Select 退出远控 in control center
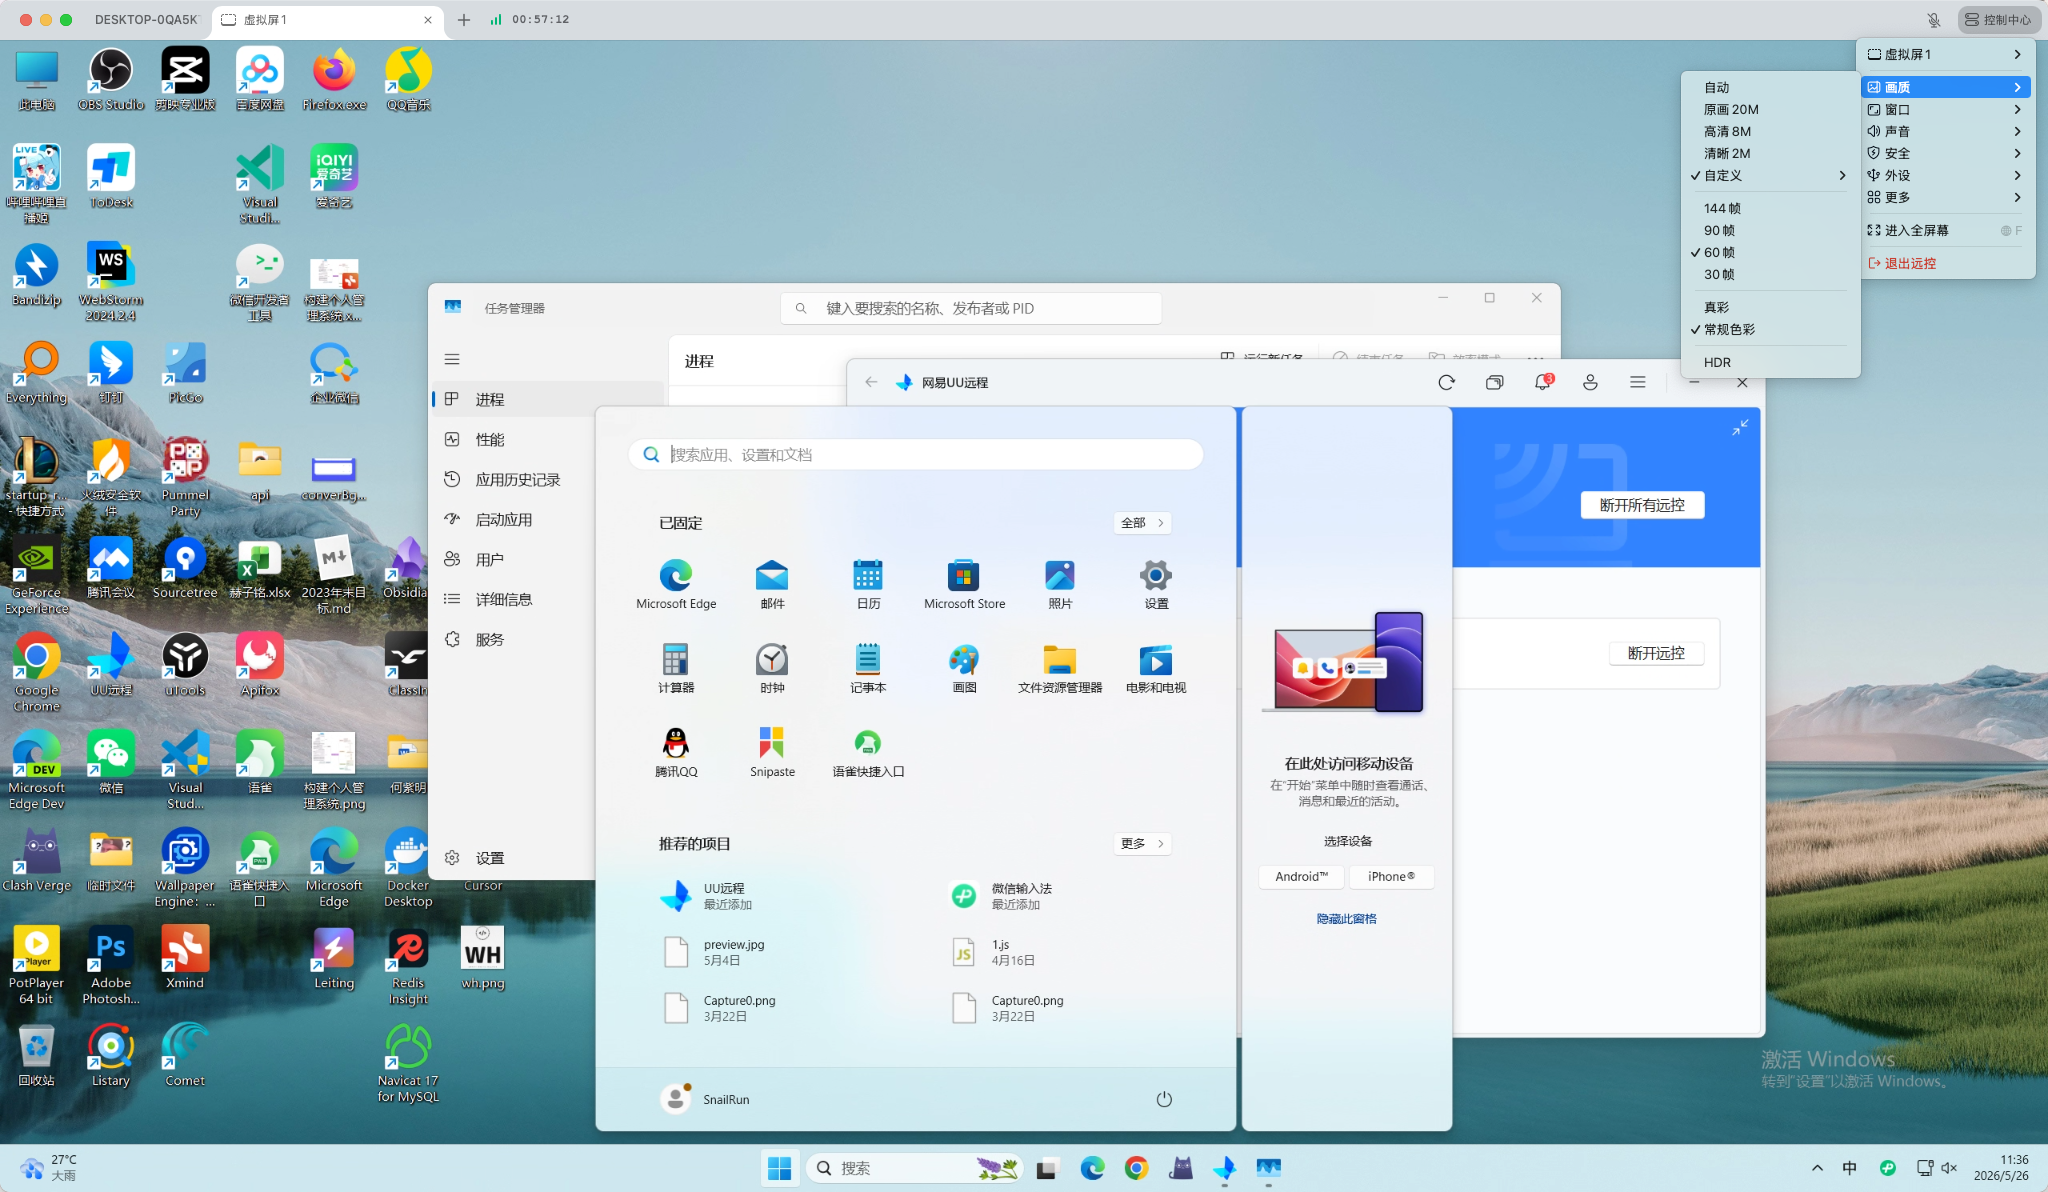The image size is (2048, 1192). pos(1945,263)
